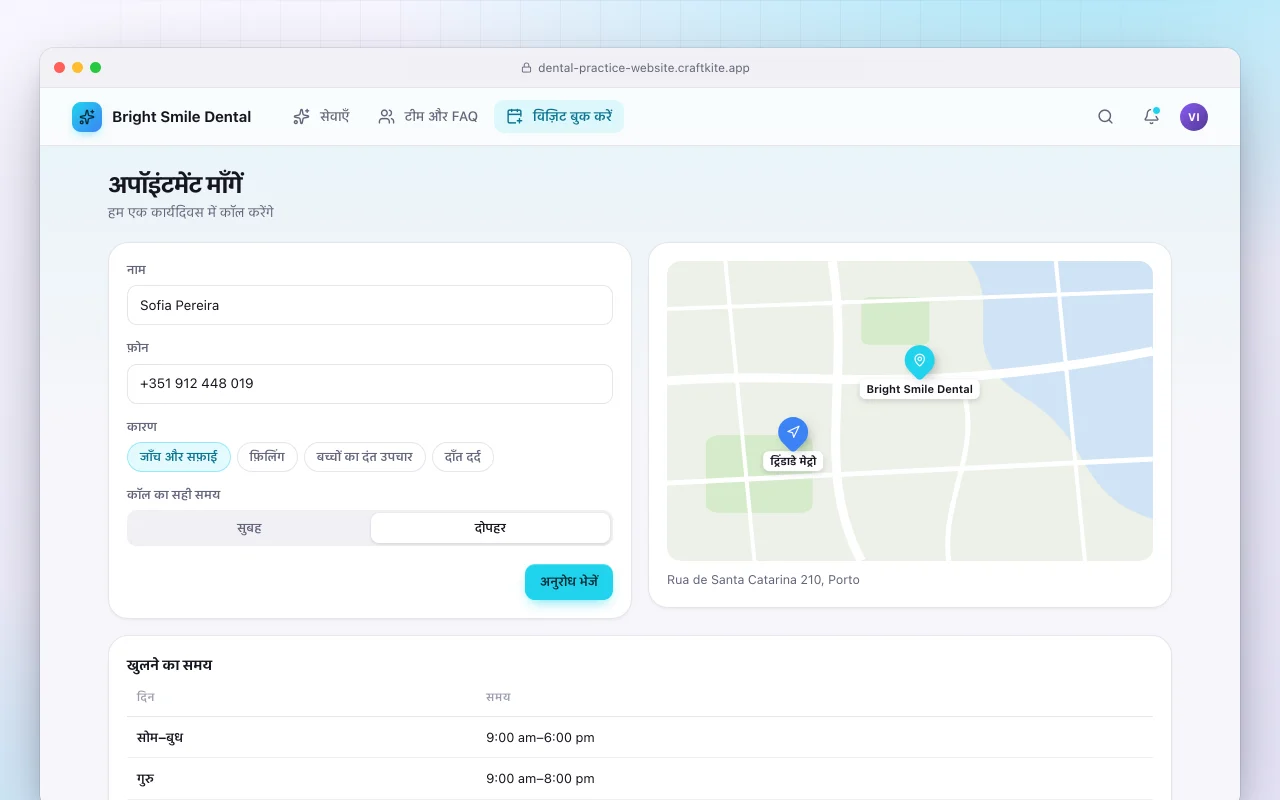This screenshot has width=1280, height=800.
Task: Click the खुलने का समय heading
Action: click(x=169, y=665)
